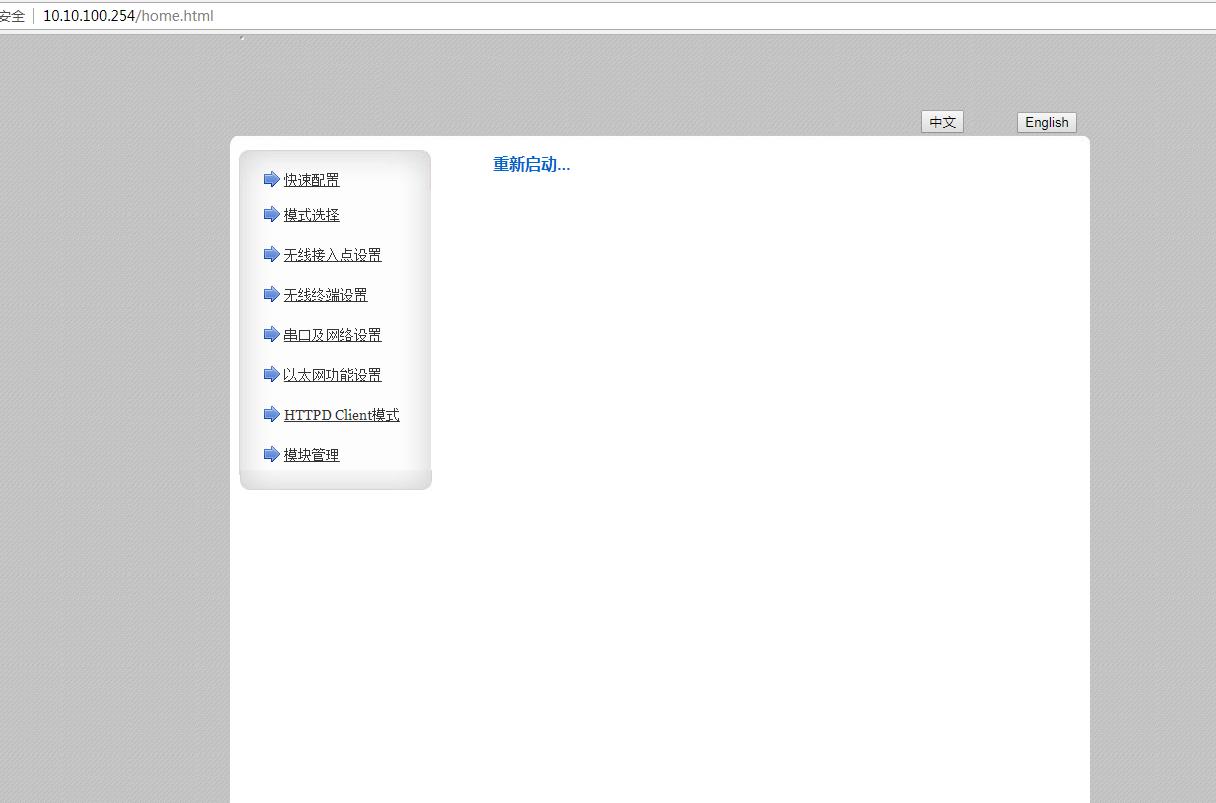The height and width of the screenshot is (803, 1216).
Task: Click the 重新启动... heading text
Action: (x=531, y=165)
